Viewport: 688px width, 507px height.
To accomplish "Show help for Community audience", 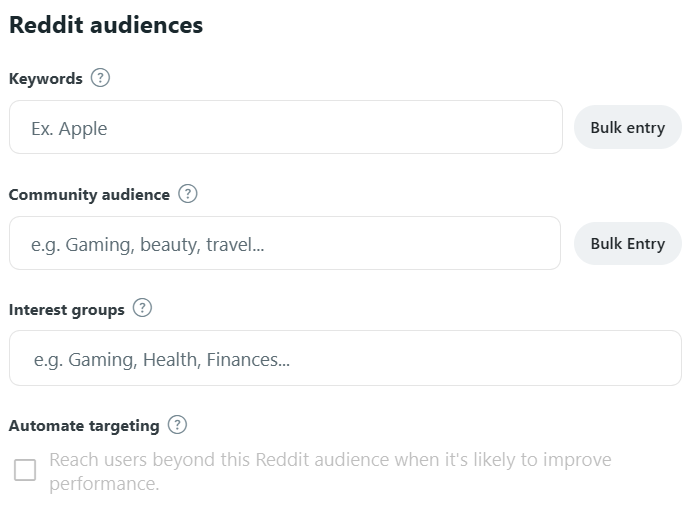I will pyautogui.click(x=188, y=194).
